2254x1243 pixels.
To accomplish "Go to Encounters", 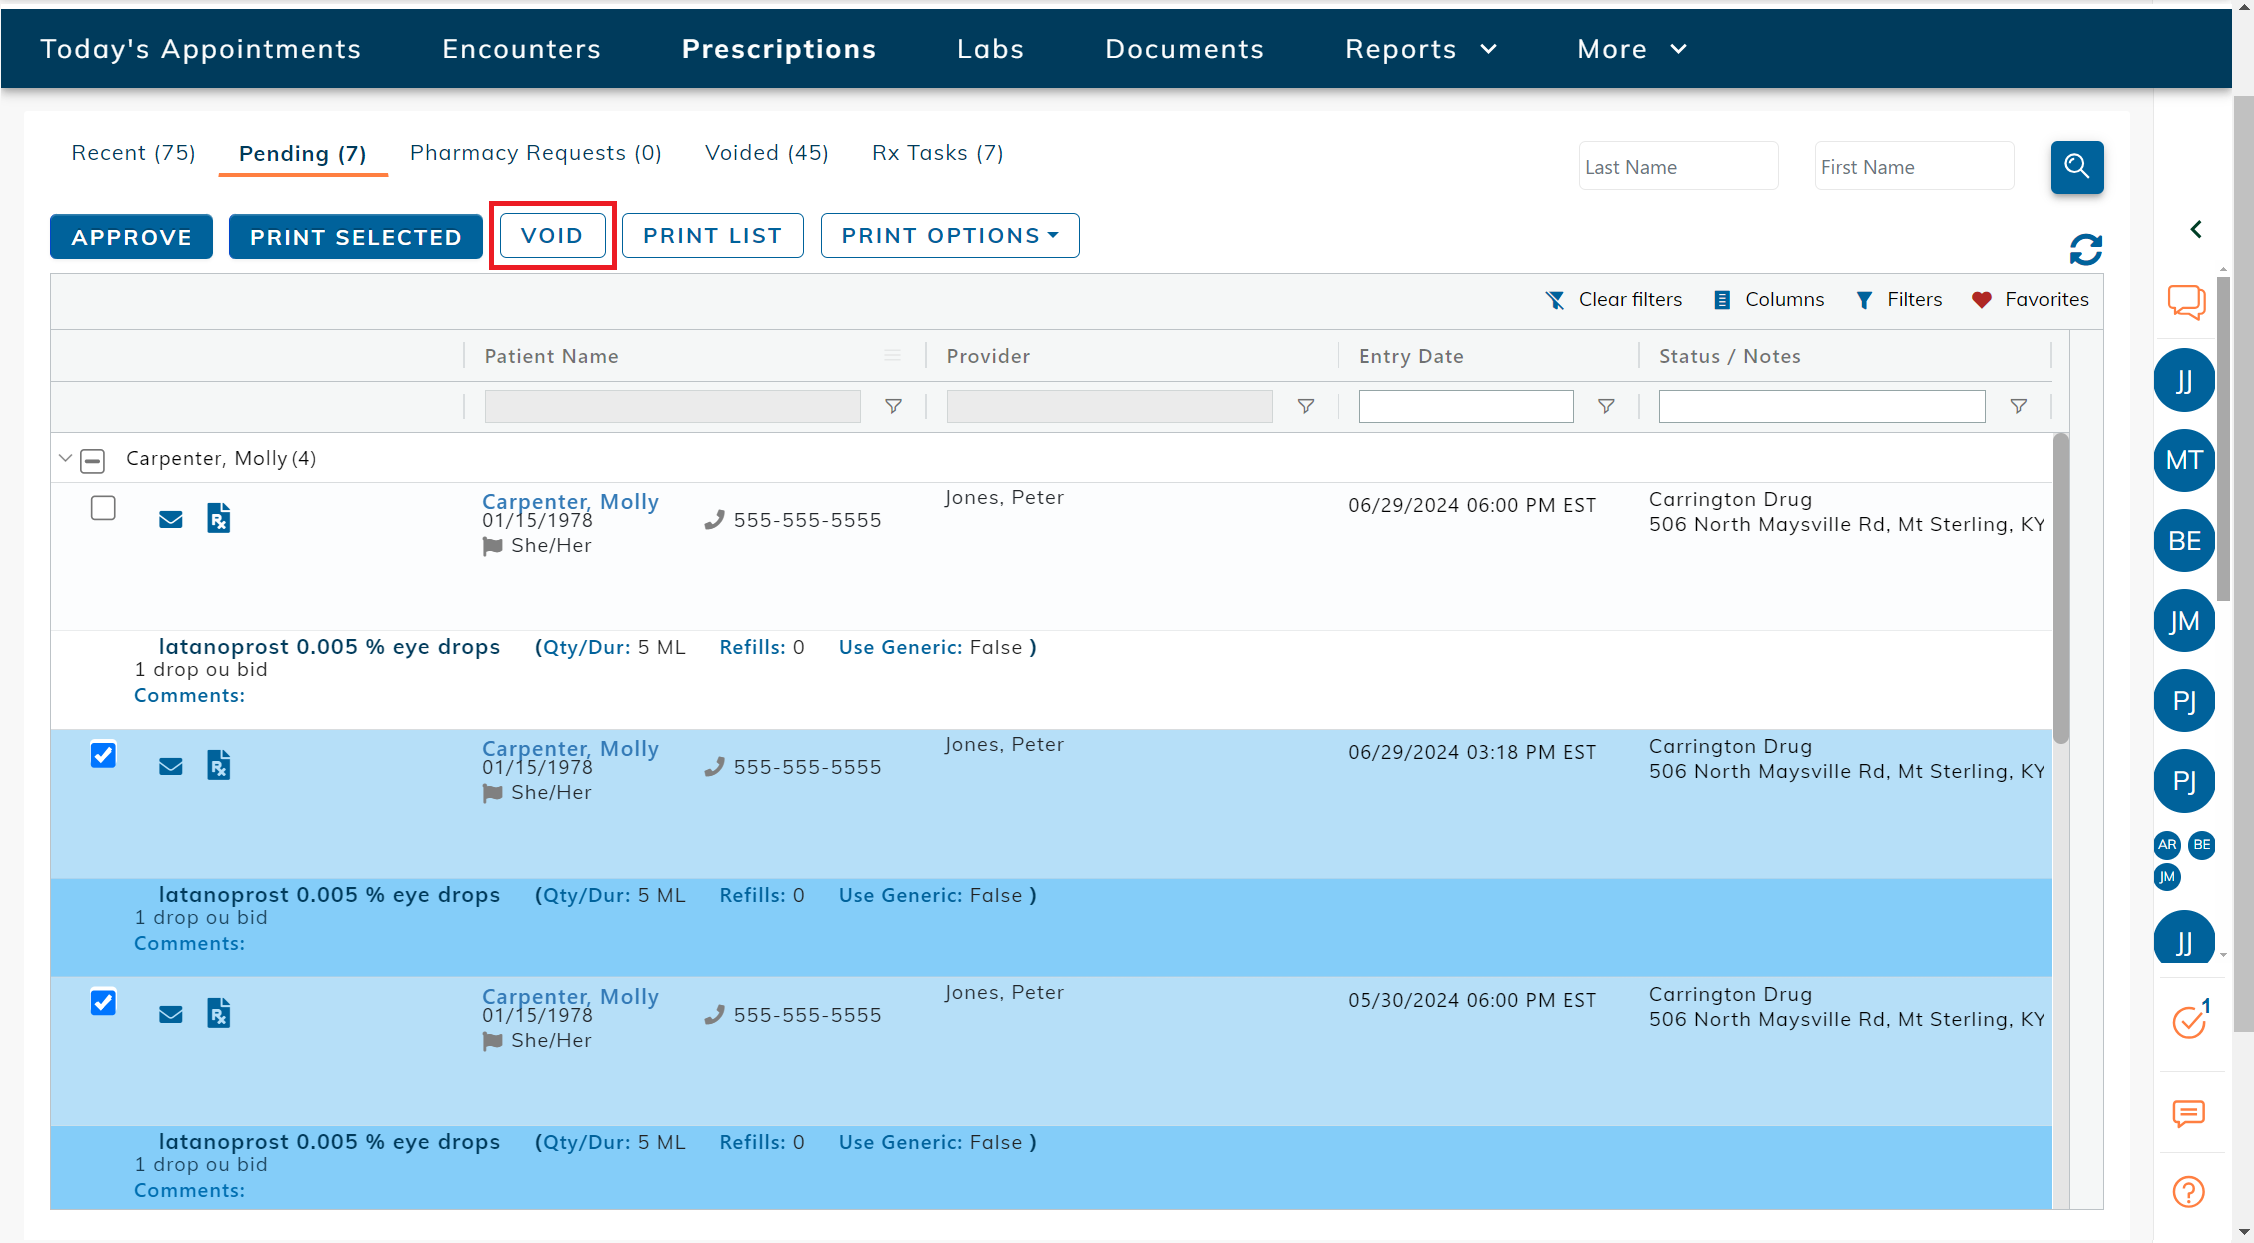I will [x=521, y=49].
